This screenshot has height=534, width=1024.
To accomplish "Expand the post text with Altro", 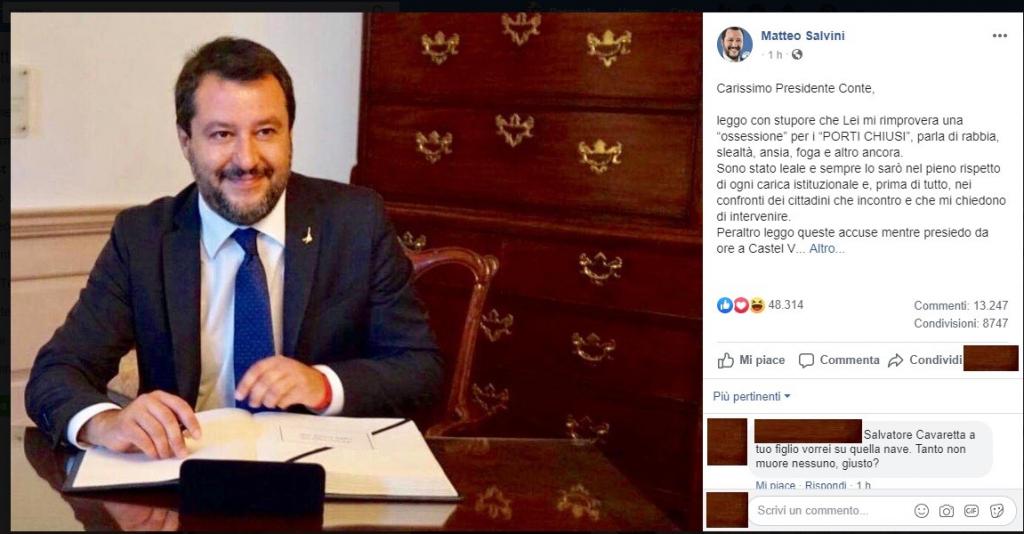I will tap(826, 249).
